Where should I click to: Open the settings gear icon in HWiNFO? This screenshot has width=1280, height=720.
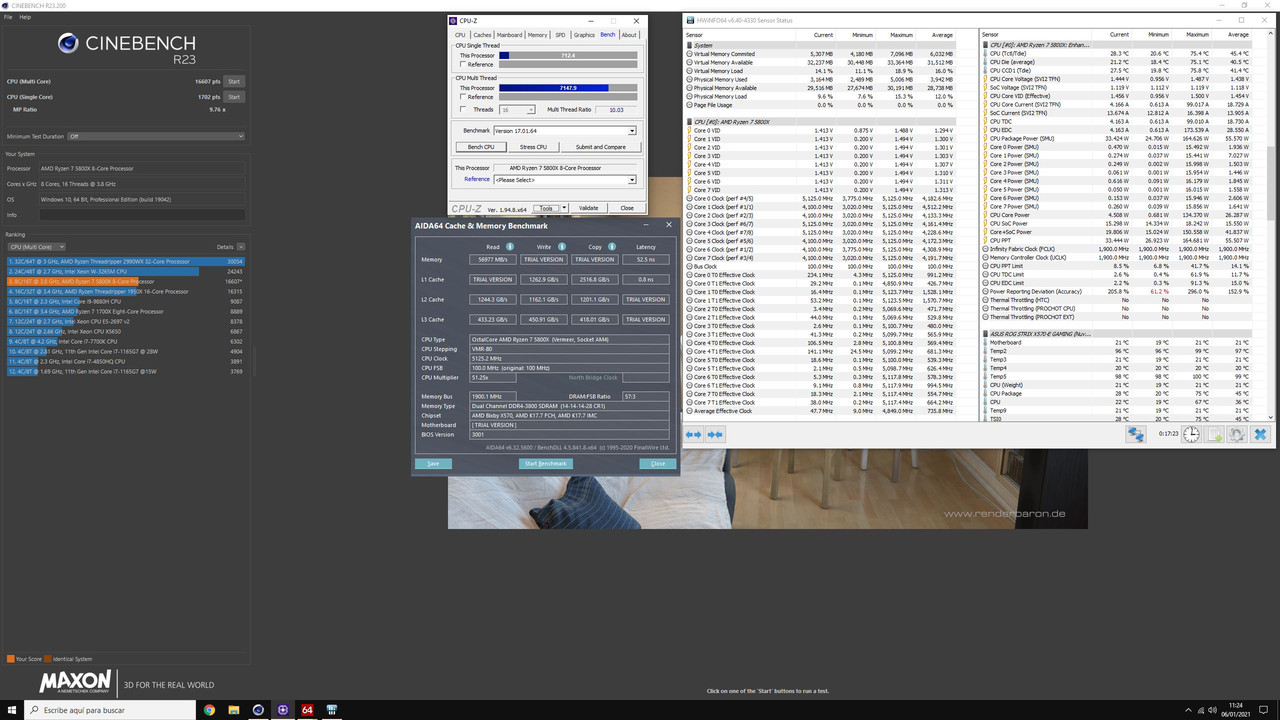(x=1237, y=434)
